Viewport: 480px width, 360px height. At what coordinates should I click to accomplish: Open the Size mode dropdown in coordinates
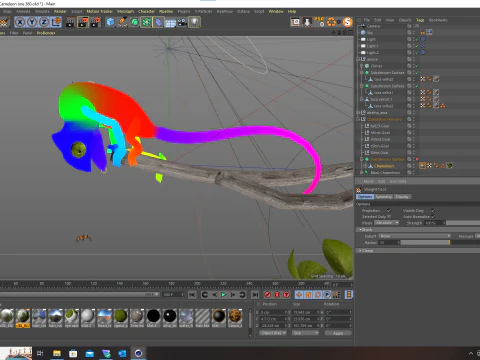305,333
